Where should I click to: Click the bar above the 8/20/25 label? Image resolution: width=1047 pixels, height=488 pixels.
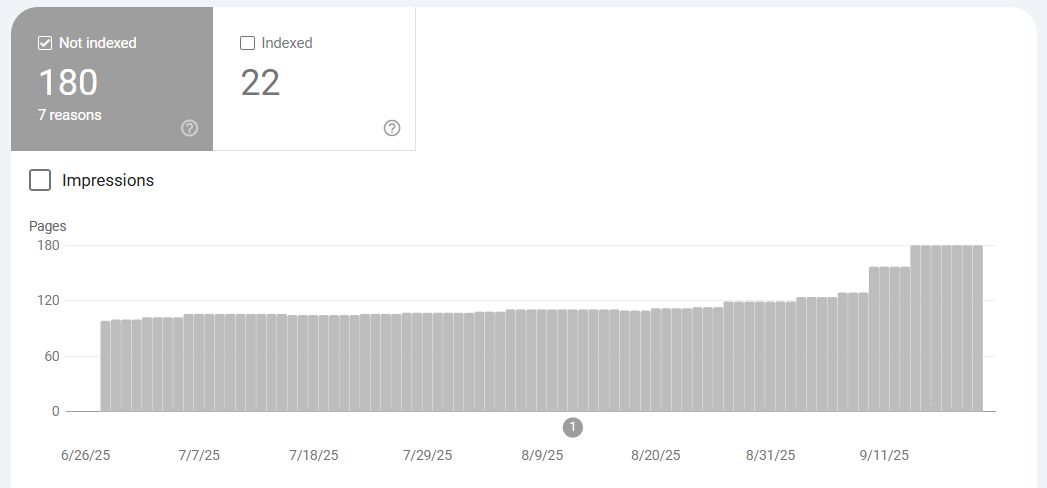click(x=656, y=360)
